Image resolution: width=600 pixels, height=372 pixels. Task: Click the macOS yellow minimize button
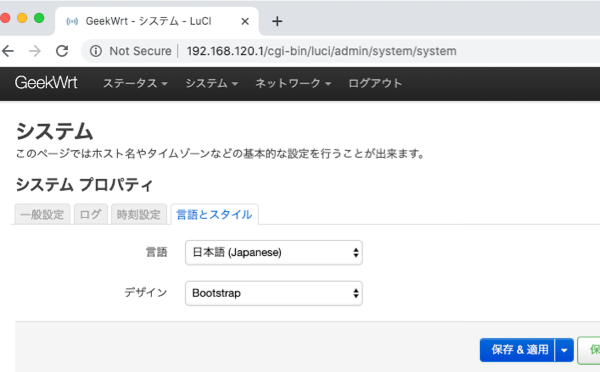pyautogui.click(x=22, y=18)
